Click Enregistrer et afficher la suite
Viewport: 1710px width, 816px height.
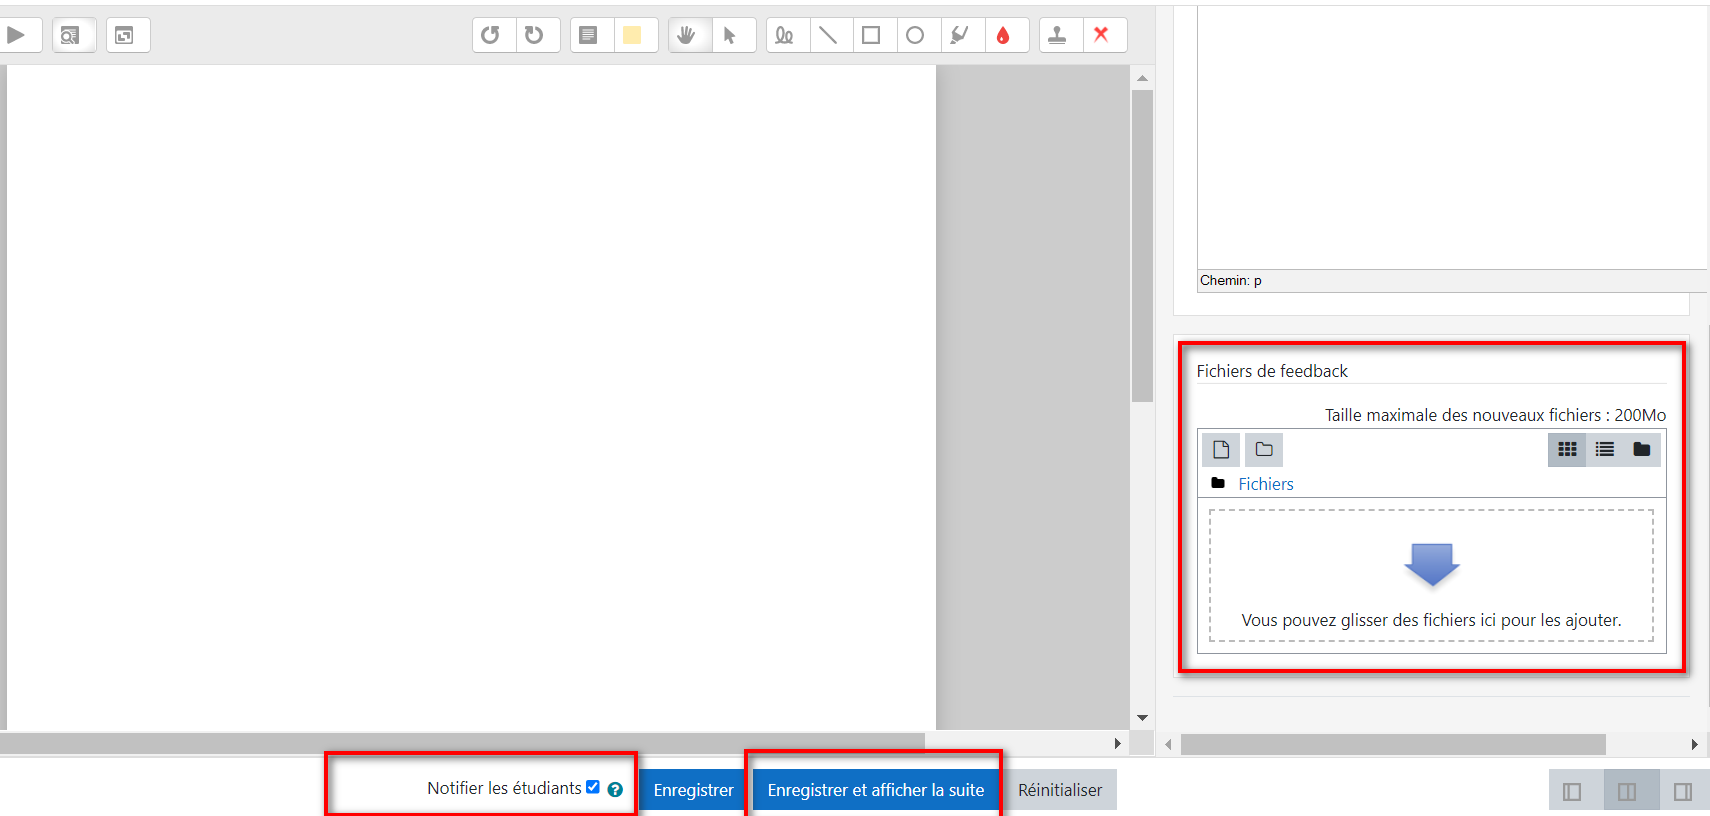[x=875, y=790]
